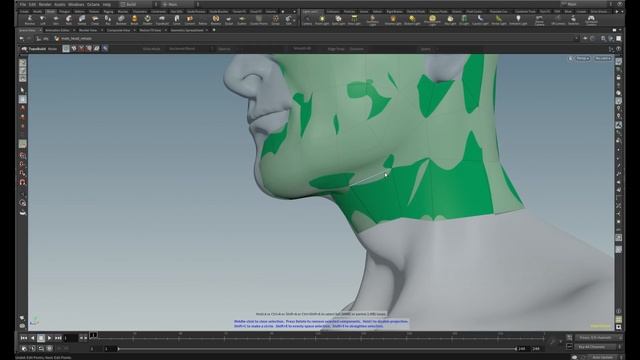Open the File menu

point(23,4)
